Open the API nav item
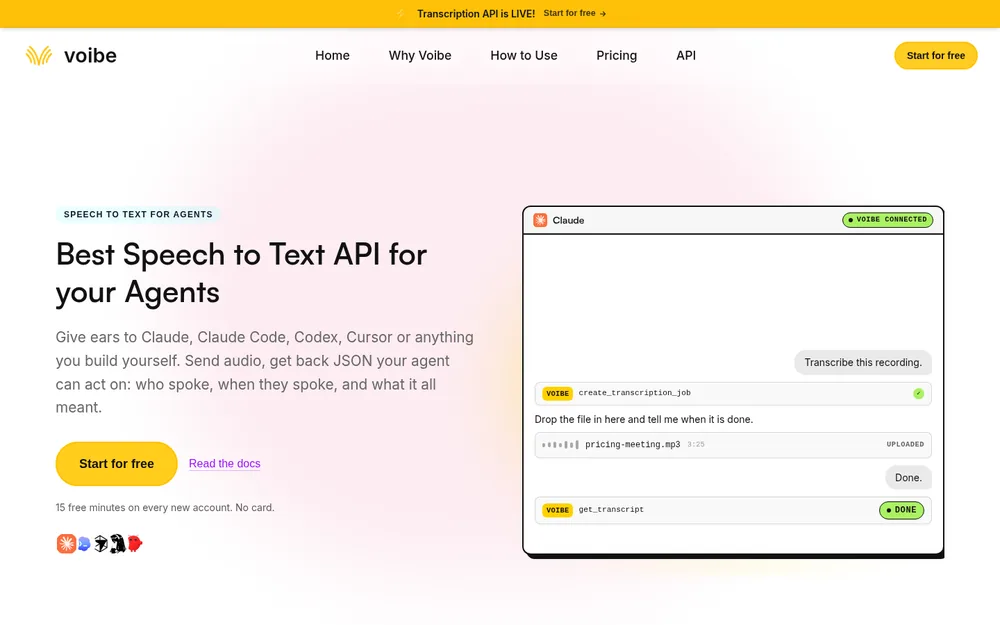1000x625 pixels. pos(686,55)
